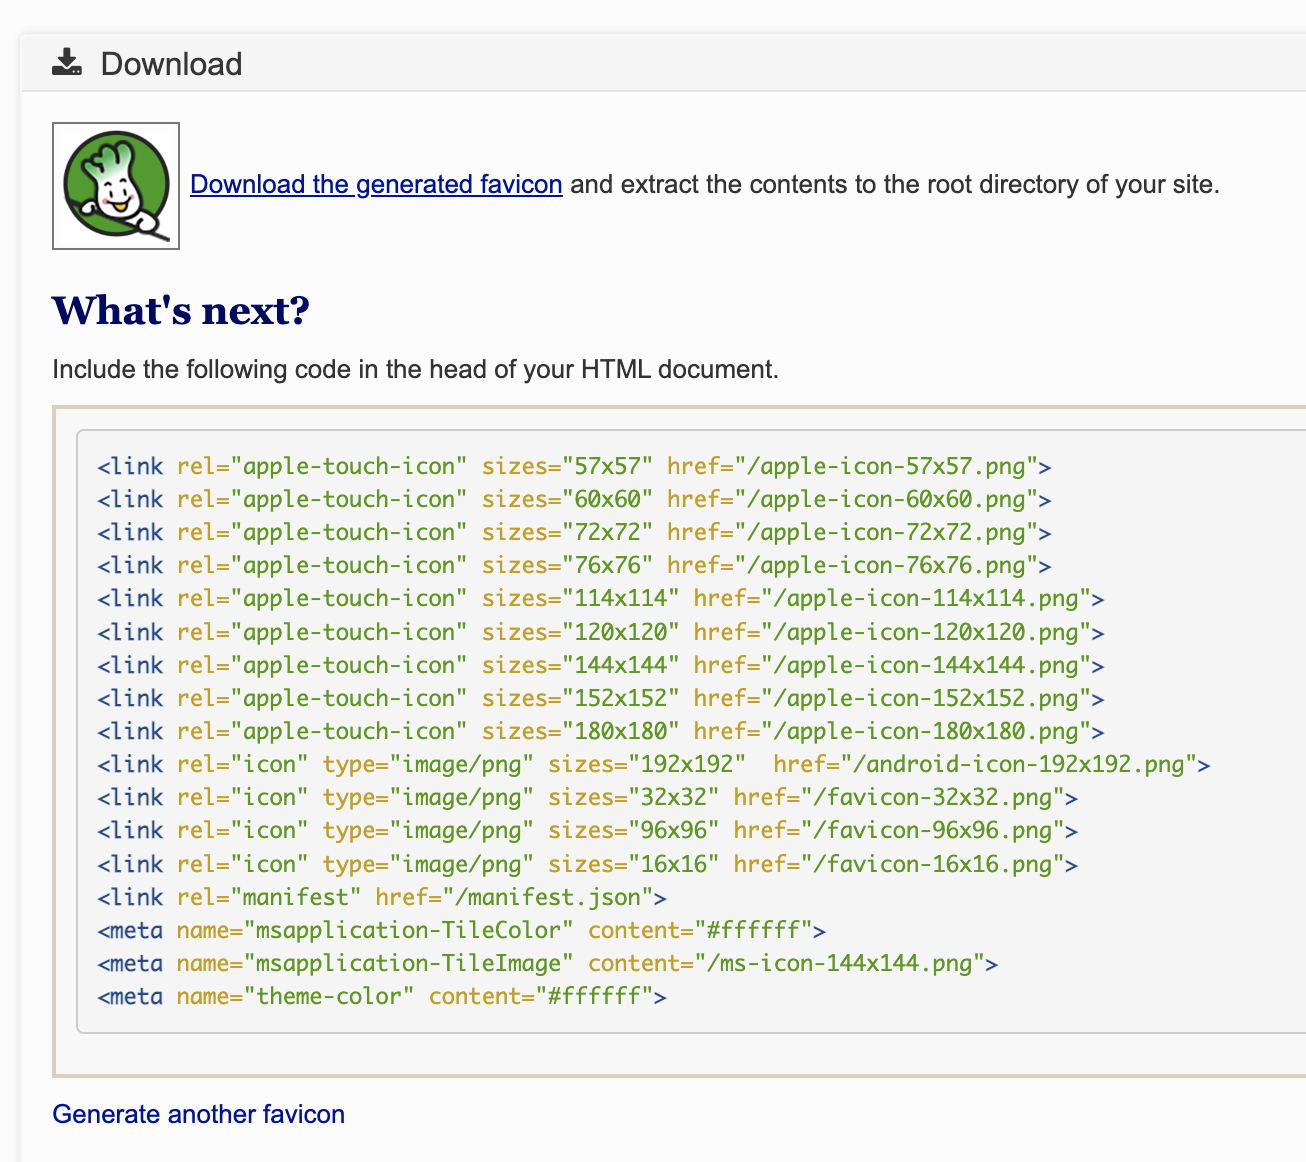Image resolution: width=1306 pixels, height=1162 pixels.
Task: Click the apple-touch-icon 57x57 code line
Action: click(574, 466)
